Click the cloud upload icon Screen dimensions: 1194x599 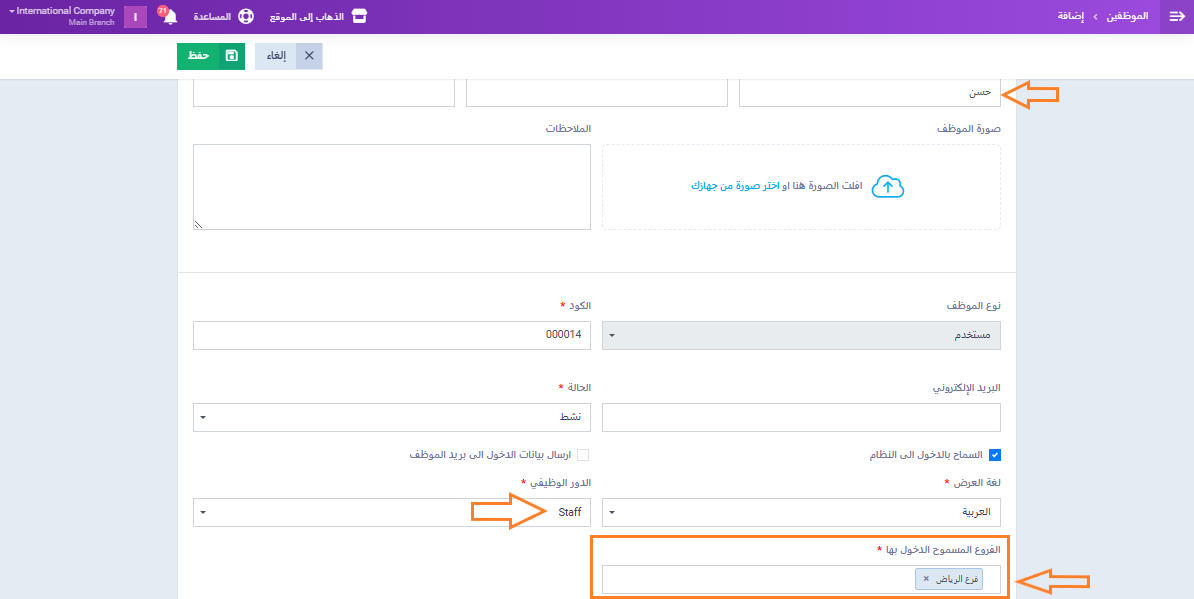888,187
